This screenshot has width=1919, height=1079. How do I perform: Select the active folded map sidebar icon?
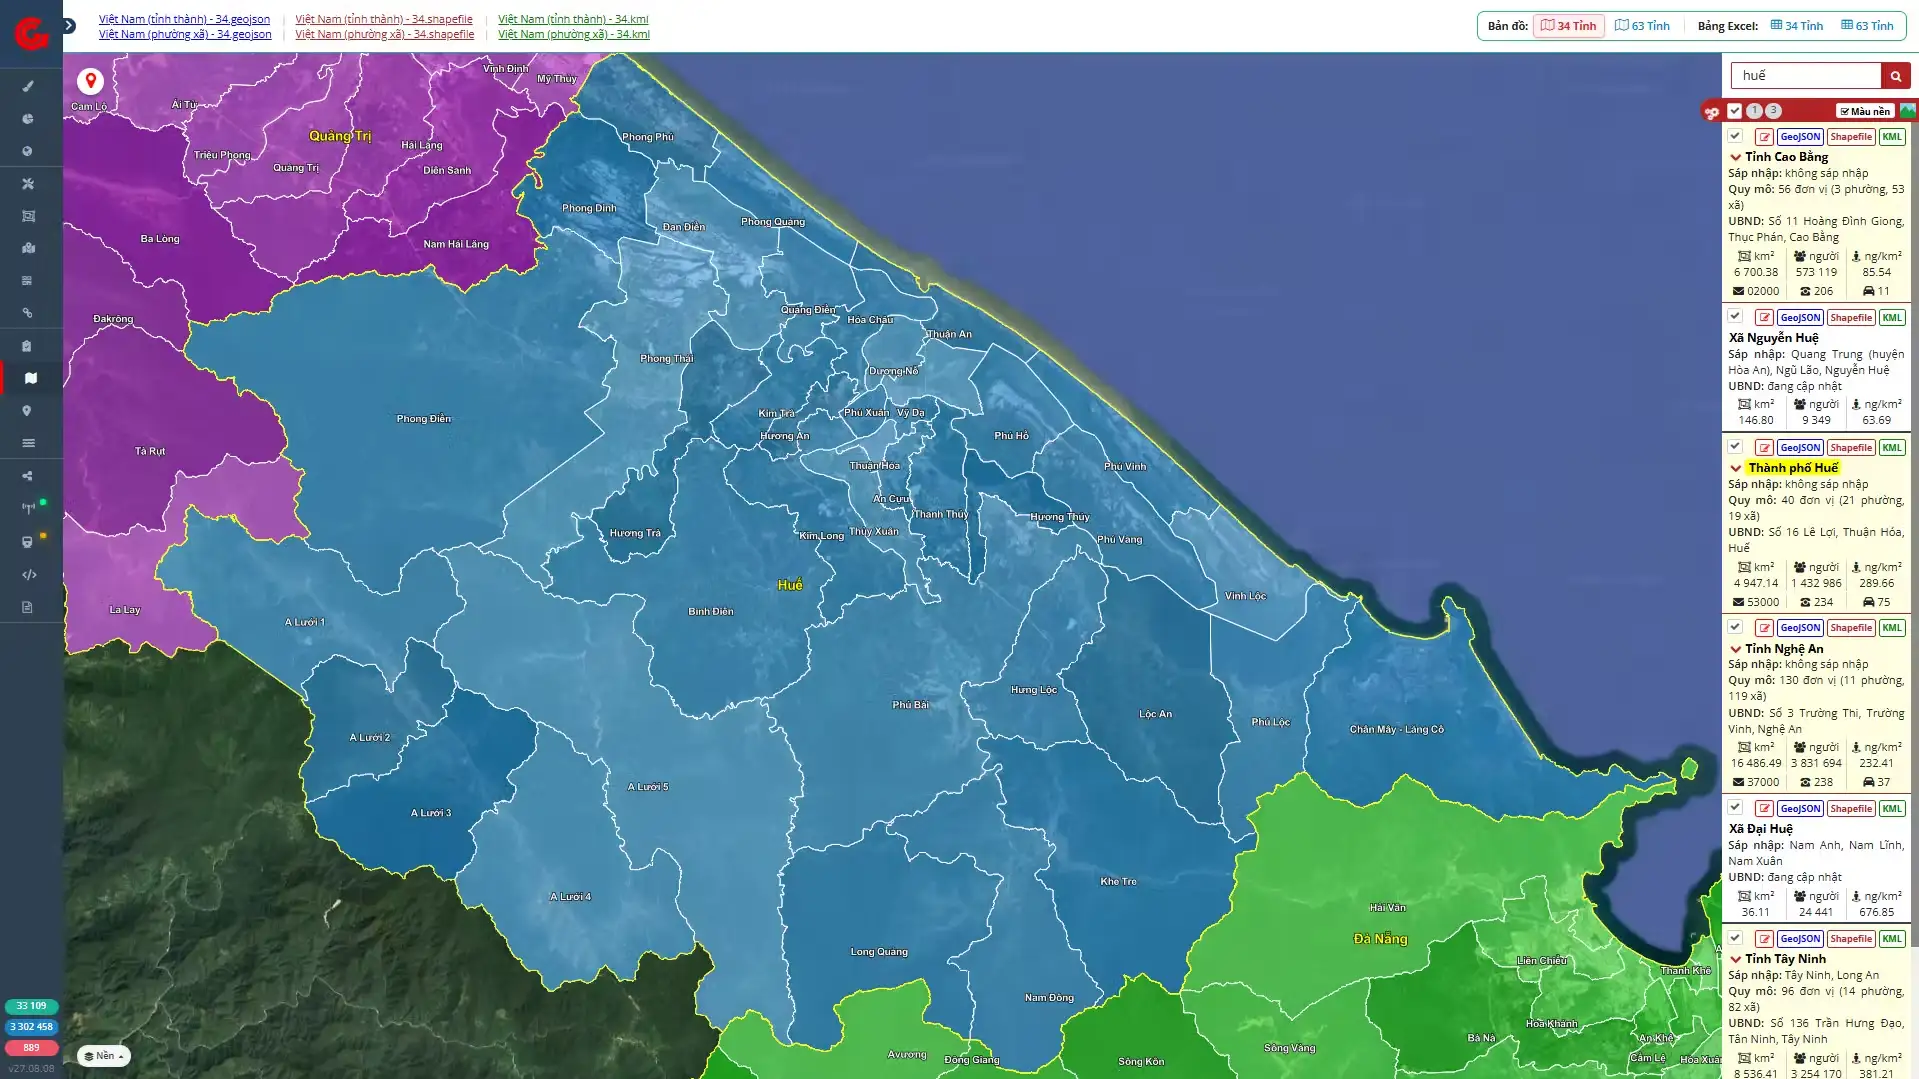(31, 378)
